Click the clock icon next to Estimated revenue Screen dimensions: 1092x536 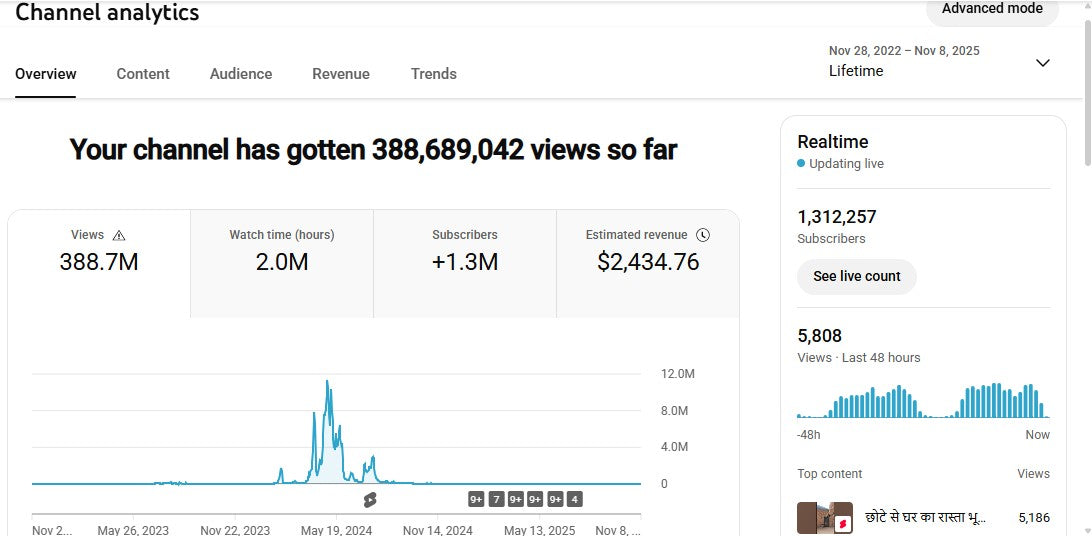coord(703,235)
